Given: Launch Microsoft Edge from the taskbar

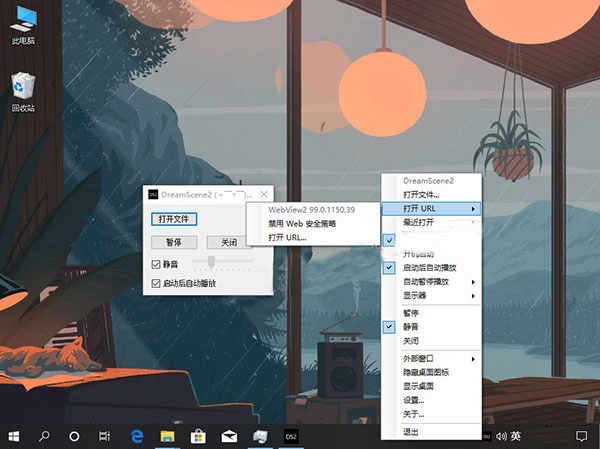Looking at the screenshot, I should coord(137,436).
